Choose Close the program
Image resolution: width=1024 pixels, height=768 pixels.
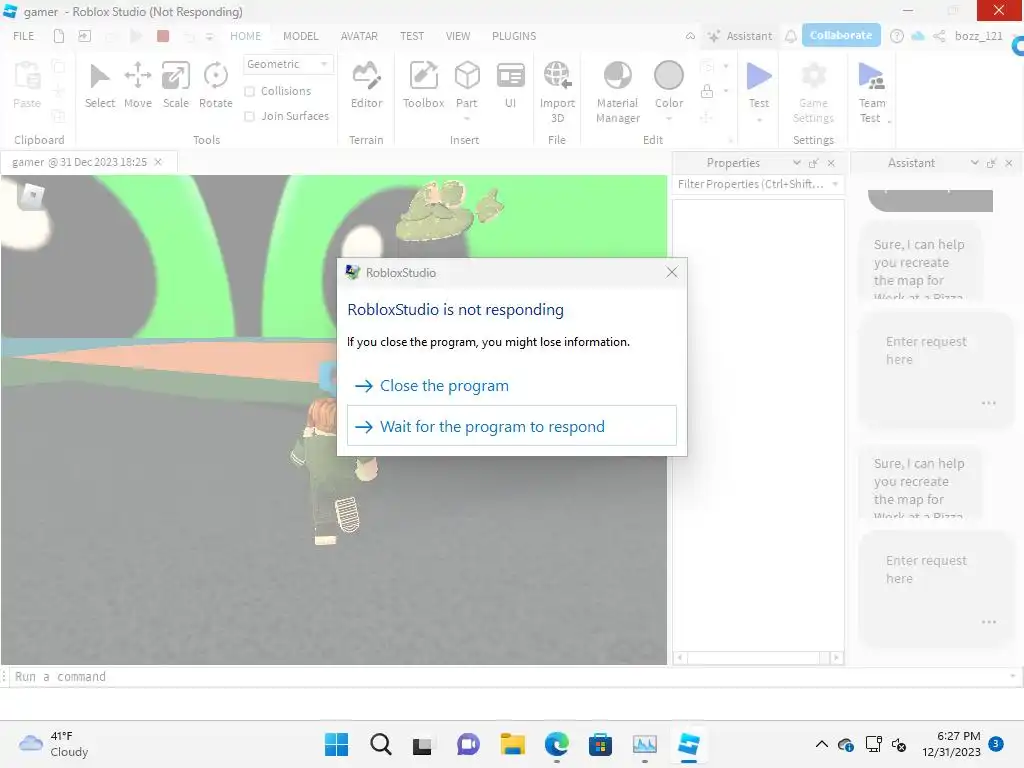coord(511,386)
